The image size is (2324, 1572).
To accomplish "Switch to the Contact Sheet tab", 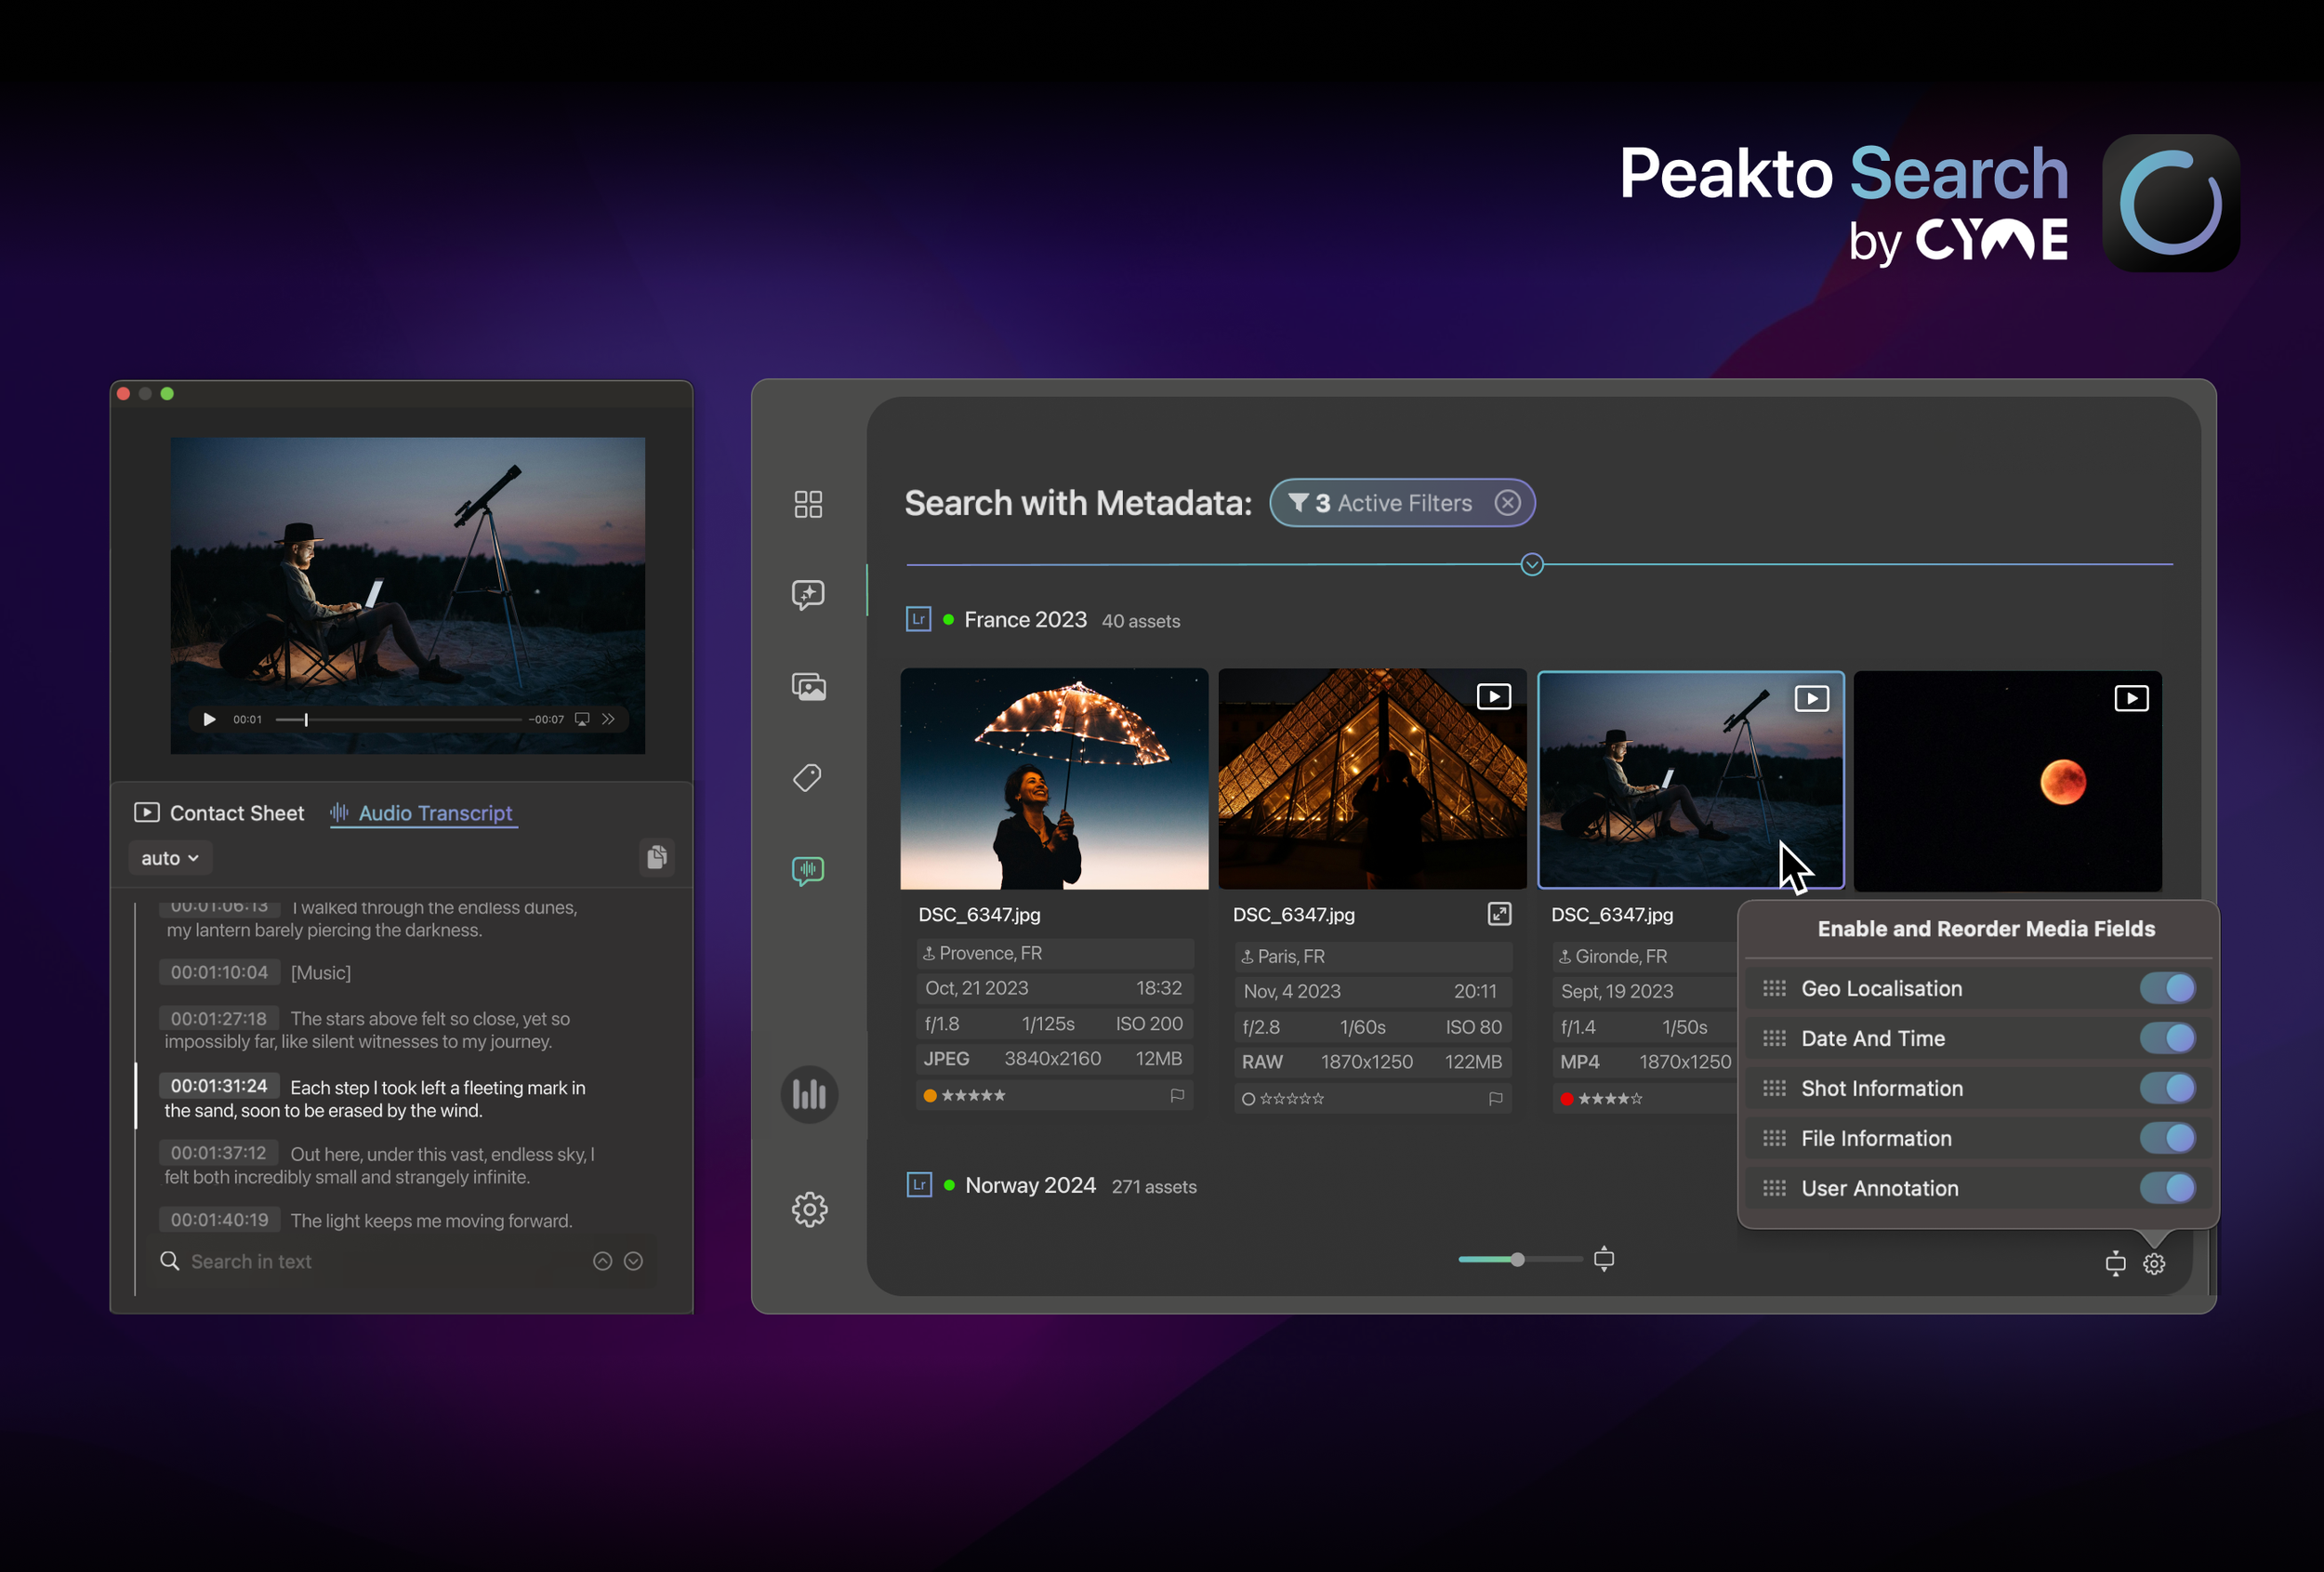I will click(219, 813).
